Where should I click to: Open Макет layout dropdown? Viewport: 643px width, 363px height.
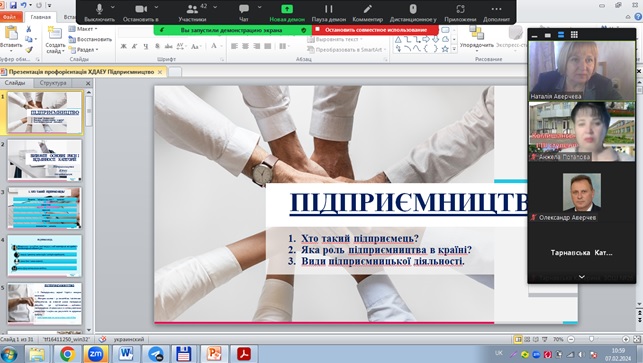click(84, 29)
